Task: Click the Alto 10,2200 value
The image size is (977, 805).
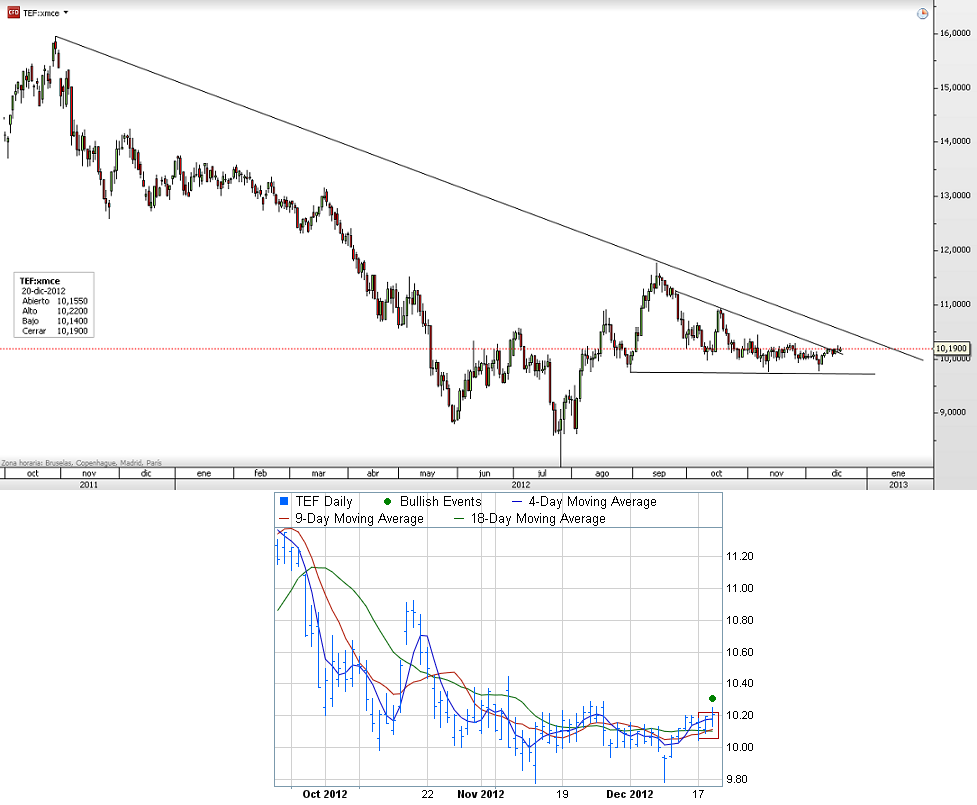Action: [x=72, y=311]
